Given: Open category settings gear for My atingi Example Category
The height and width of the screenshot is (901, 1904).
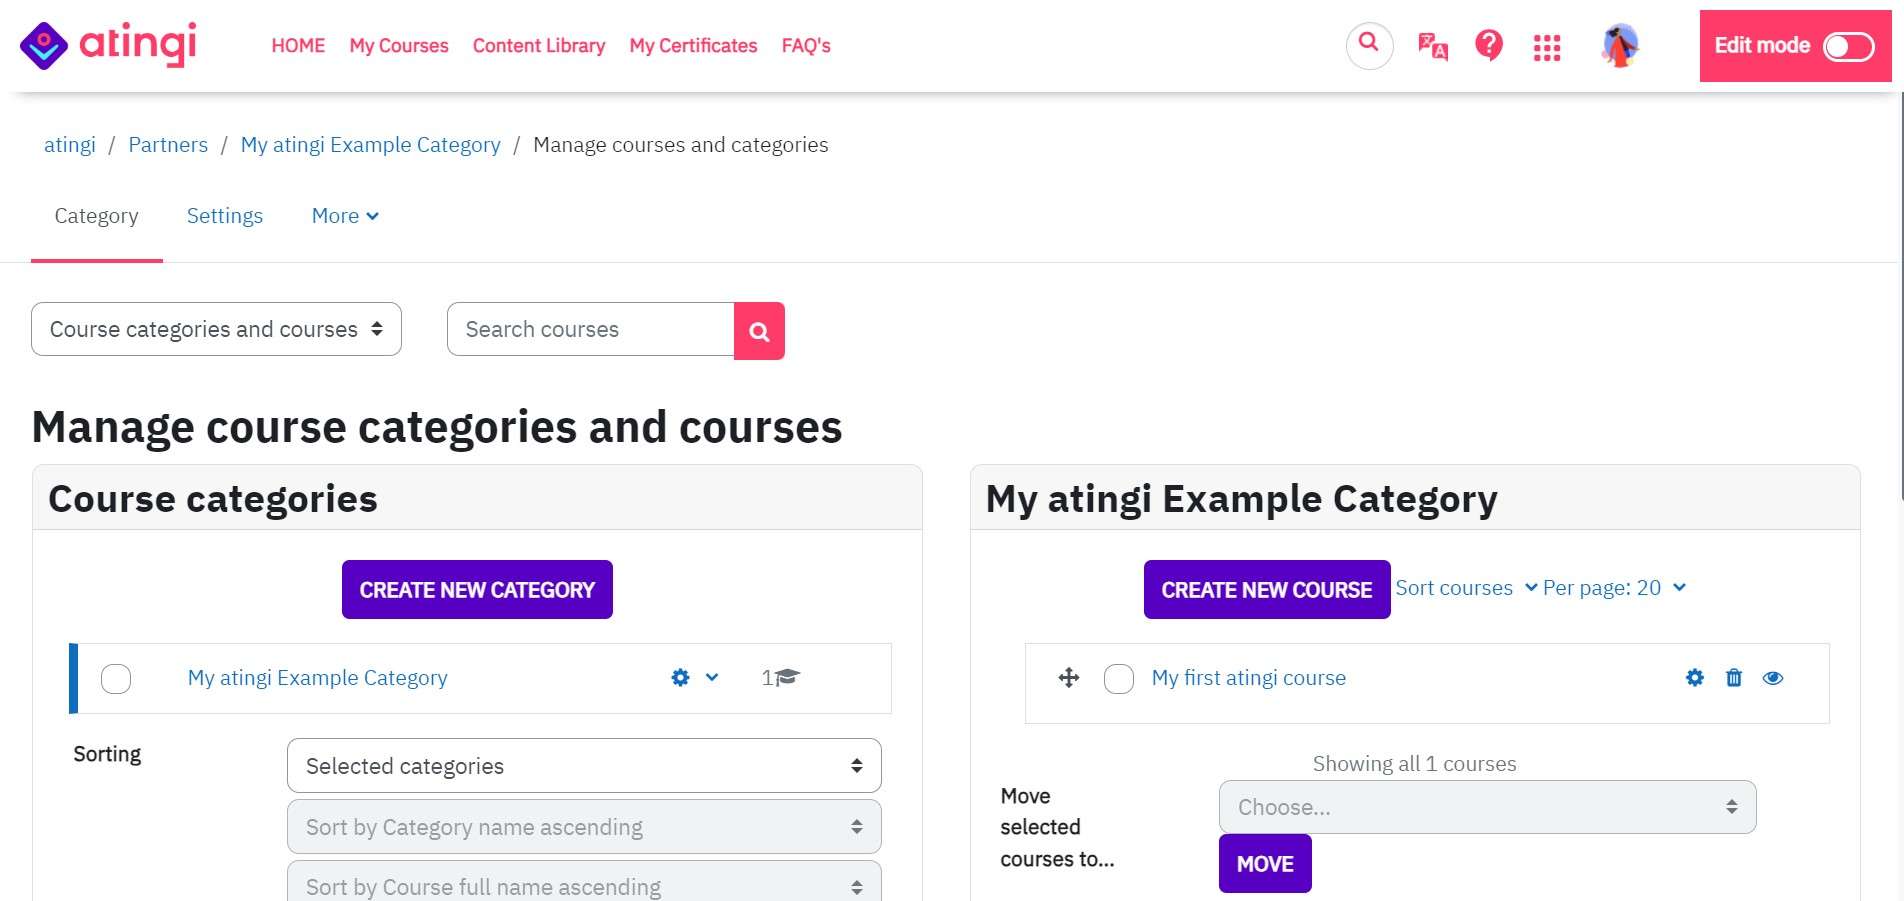Looking at the screenshot, I should coord(680,678).
